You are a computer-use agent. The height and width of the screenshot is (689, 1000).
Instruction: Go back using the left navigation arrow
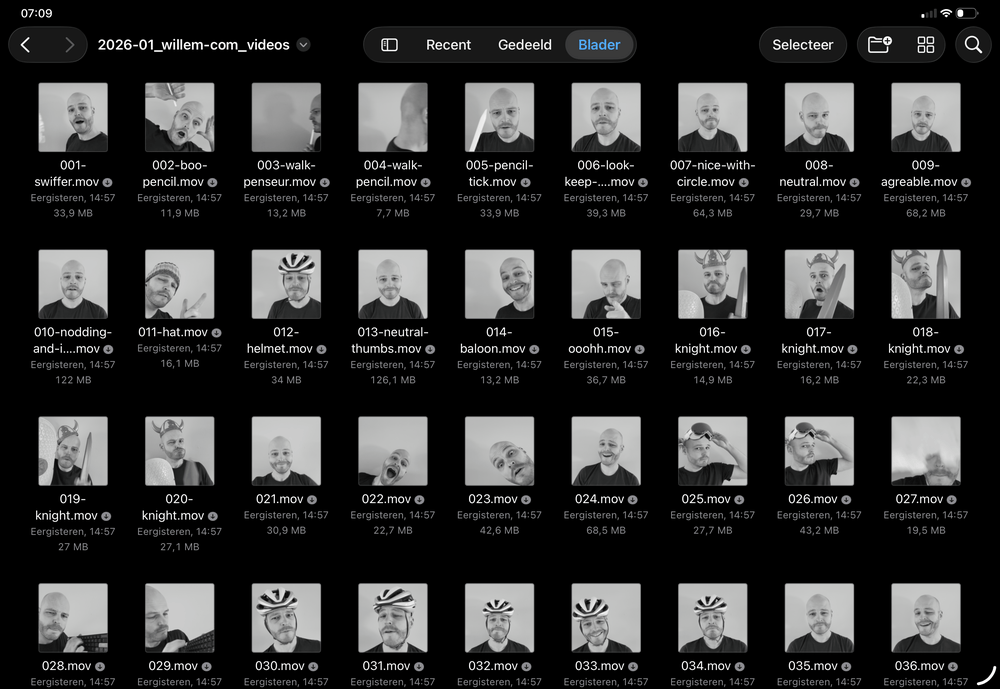(x=25, y=44)
